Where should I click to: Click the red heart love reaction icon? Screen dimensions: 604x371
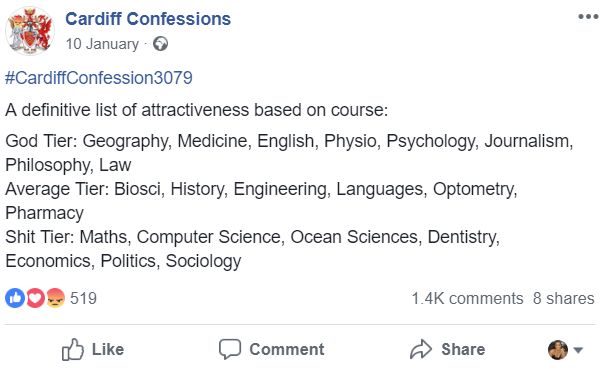coord(35,298)
